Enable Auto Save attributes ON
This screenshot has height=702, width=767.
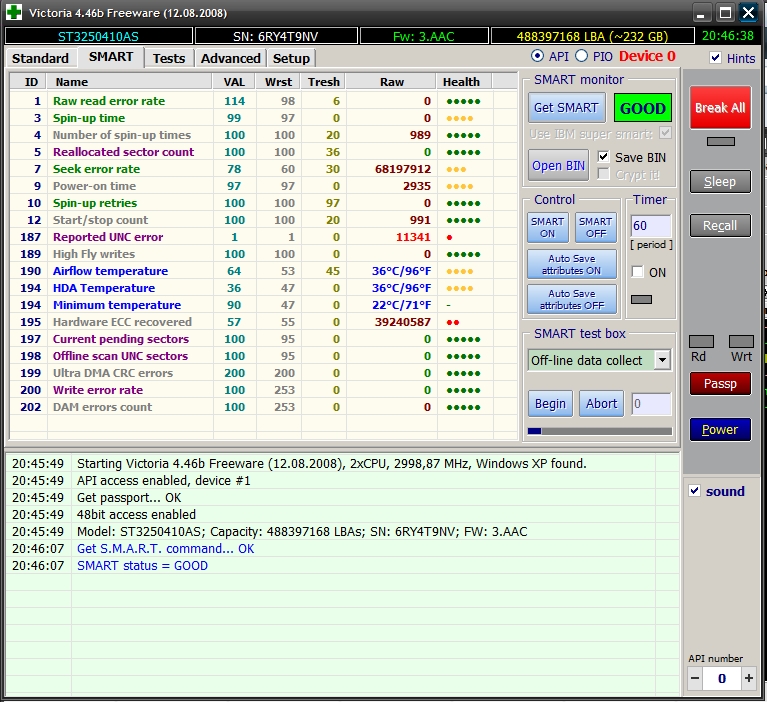point(572,264)
